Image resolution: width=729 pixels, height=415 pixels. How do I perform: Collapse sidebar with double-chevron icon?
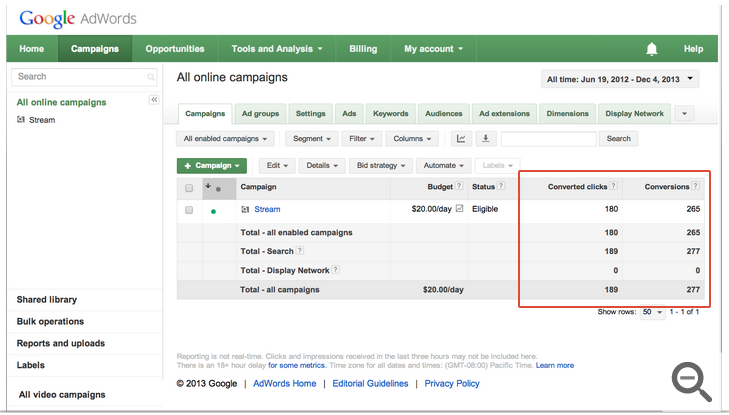[154, 99]
